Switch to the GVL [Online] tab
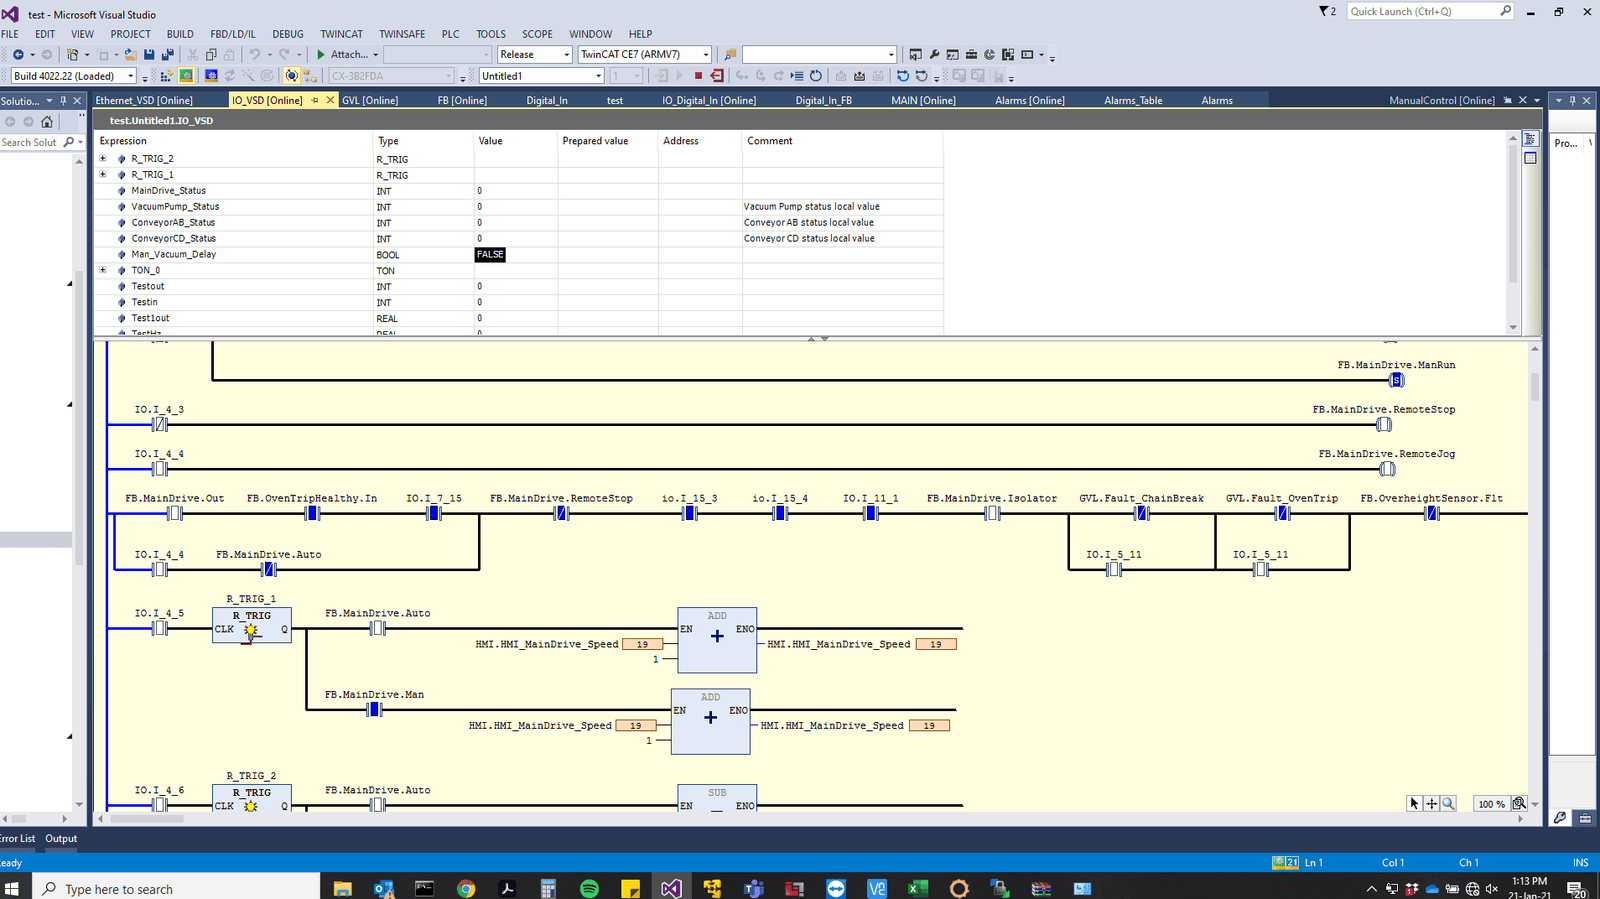The height and width of the screenshot is (899, 1600). pyautogui.click(x=370, y=100)
